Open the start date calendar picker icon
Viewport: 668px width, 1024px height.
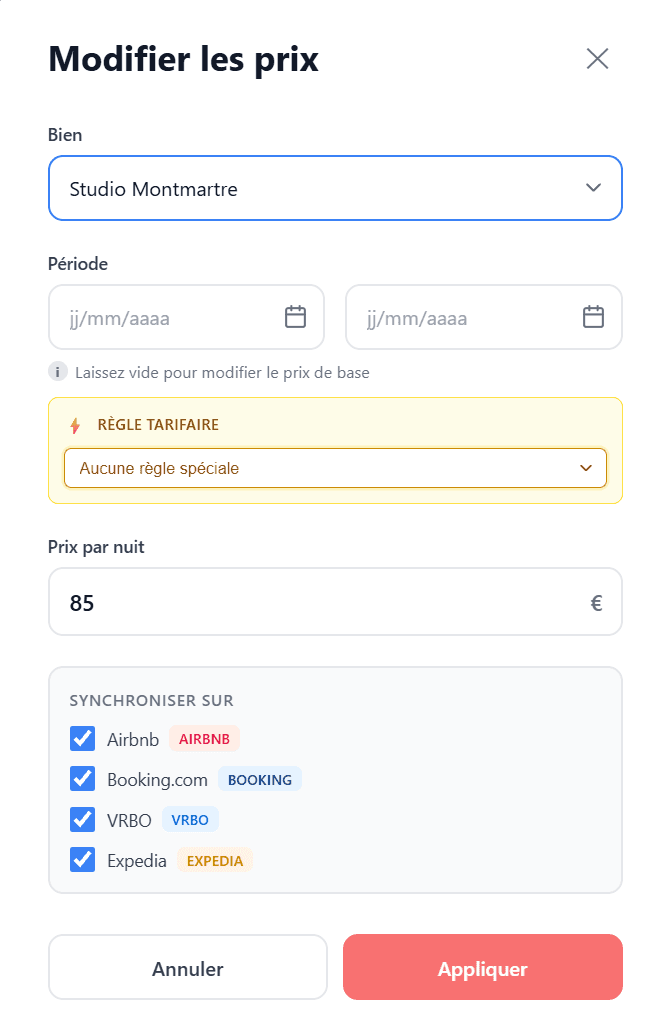pyautogui.click(x=295, y=316)
